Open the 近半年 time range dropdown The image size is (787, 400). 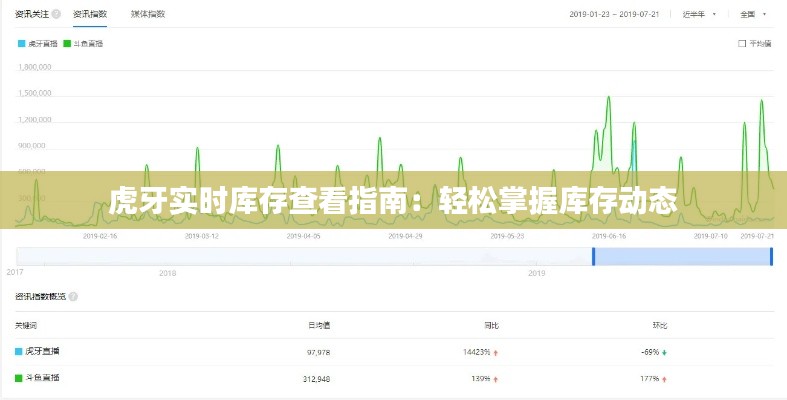(x=699, y=14)
